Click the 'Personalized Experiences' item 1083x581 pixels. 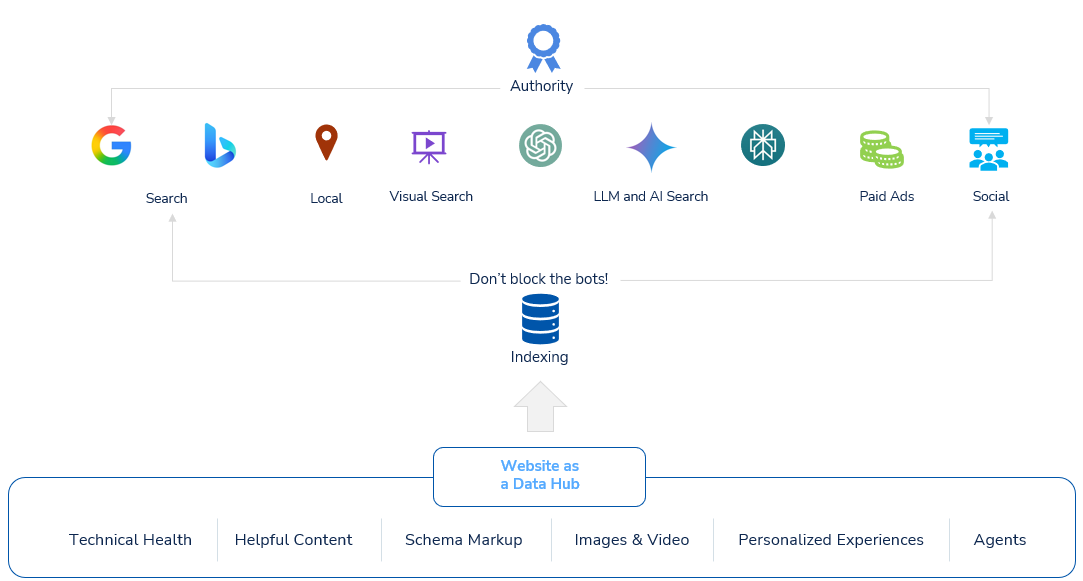tap(831, 540)
